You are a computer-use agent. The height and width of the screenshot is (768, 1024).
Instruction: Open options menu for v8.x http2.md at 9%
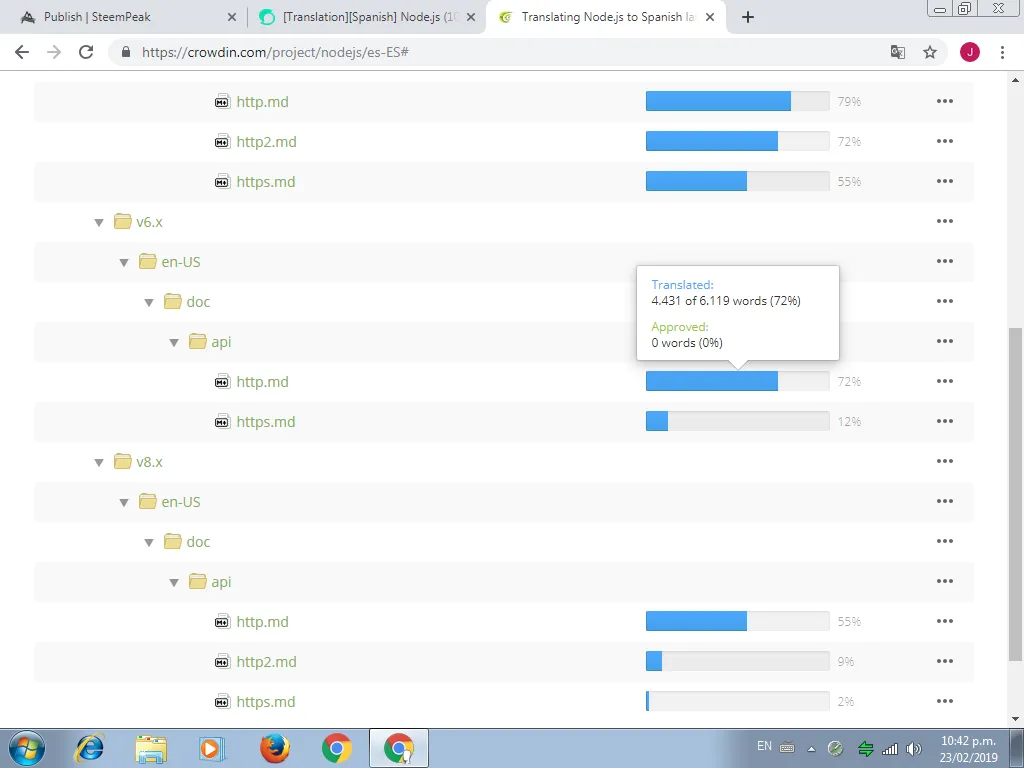(945, 662)
